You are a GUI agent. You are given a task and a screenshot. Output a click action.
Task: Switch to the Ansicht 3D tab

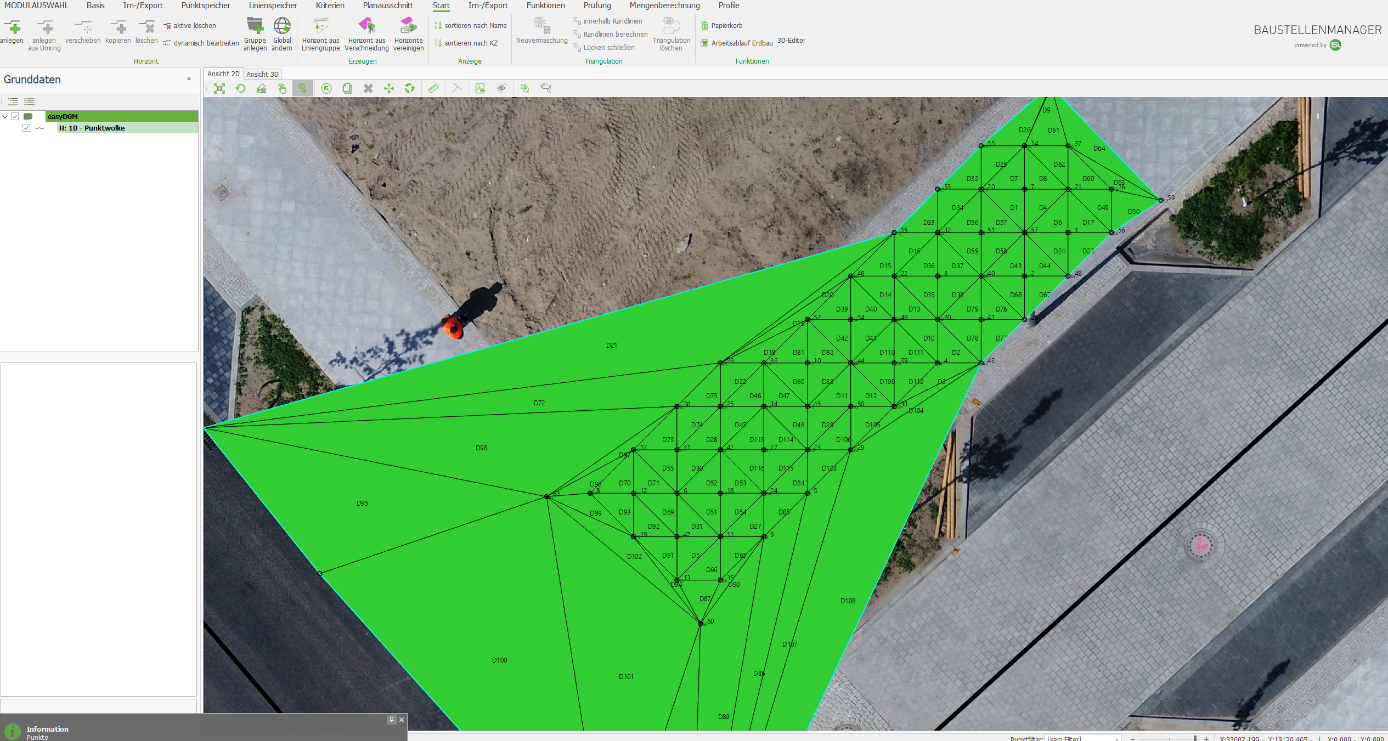pos(263,74)
